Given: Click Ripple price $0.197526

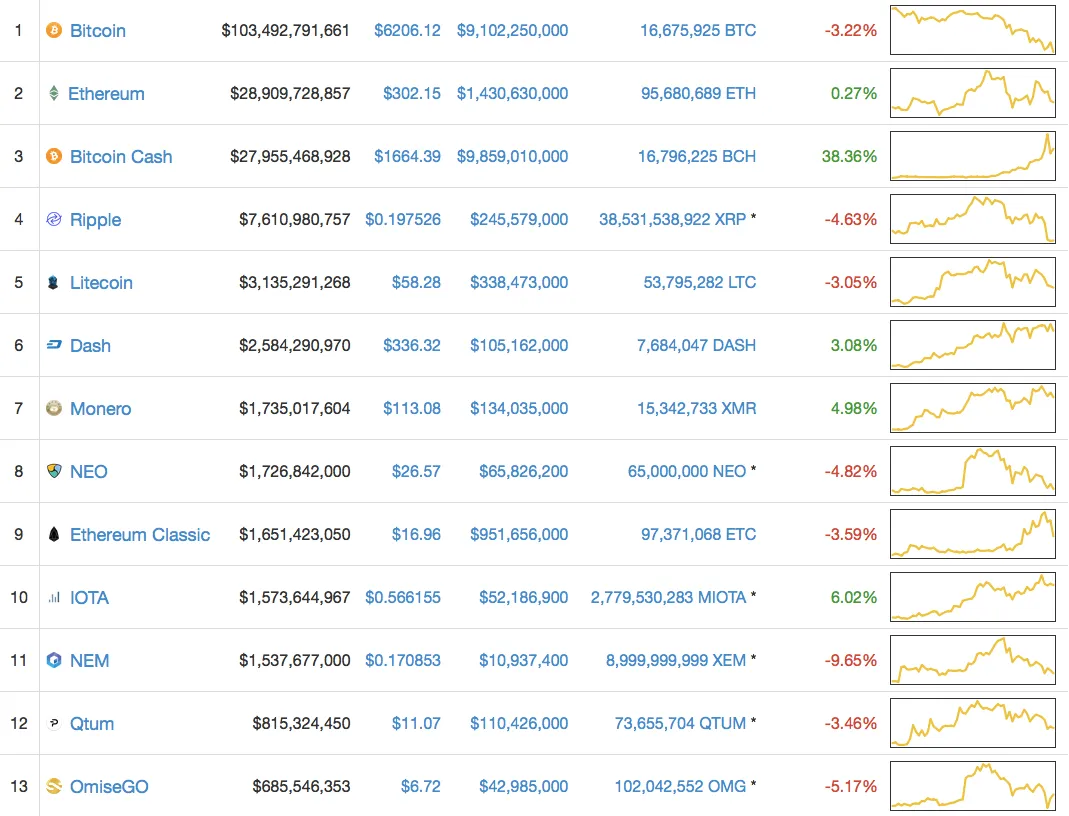Looking at the screenshot, I should tap(403, 219).
